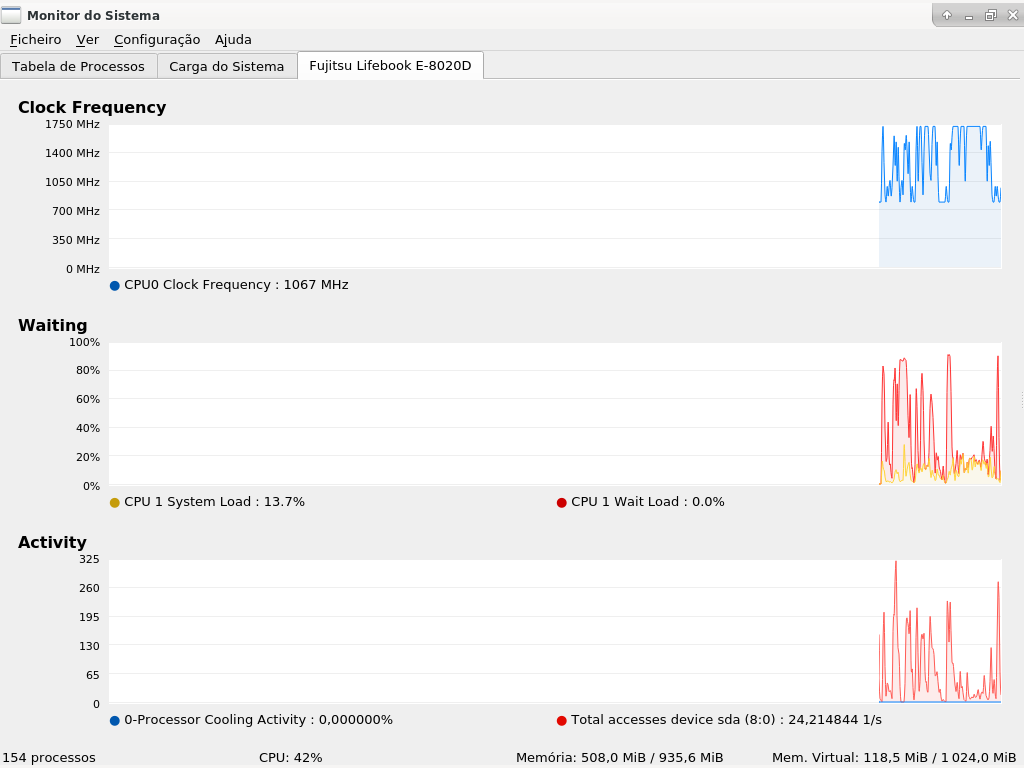1024x768 pixels.
Task: Click the Activity heading
Action: 52,542
